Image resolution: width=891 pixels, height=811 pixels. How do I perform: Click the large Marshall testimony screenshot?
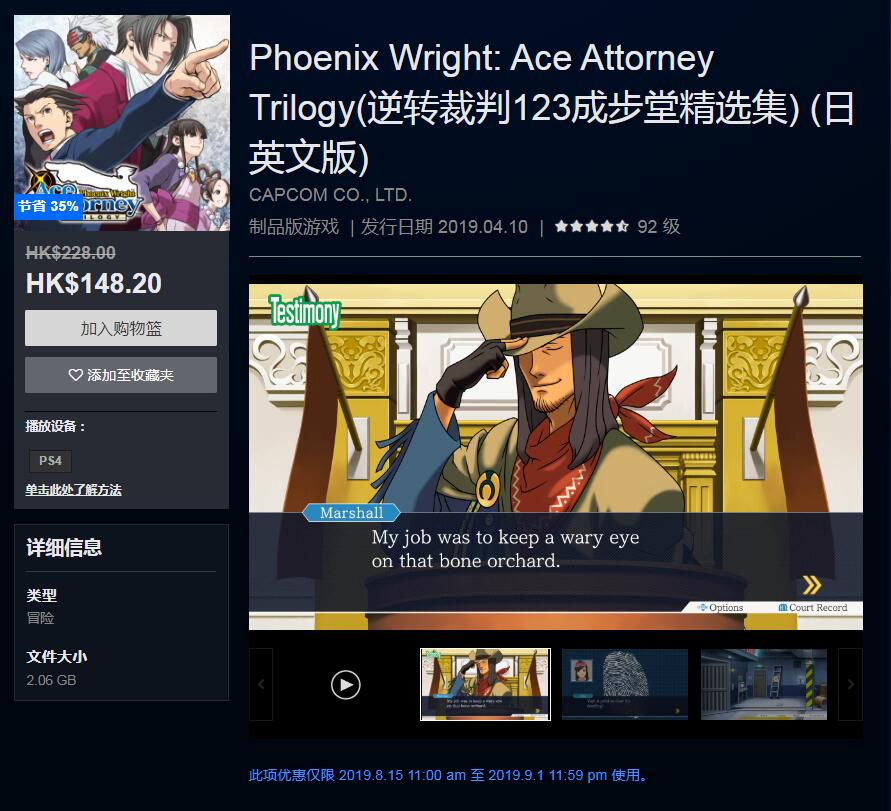pos(556,456)
